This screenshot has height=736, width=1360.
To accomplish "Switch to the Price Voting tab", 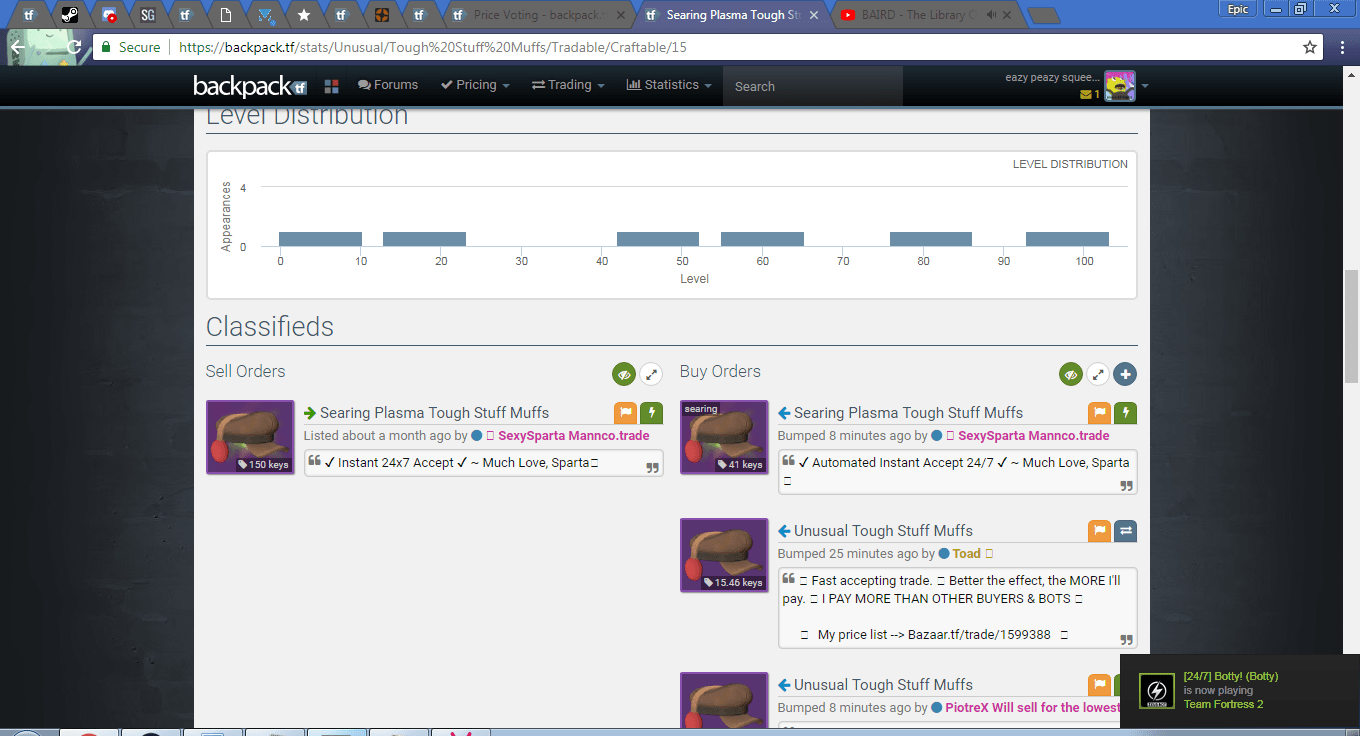I will pos(538,15).
